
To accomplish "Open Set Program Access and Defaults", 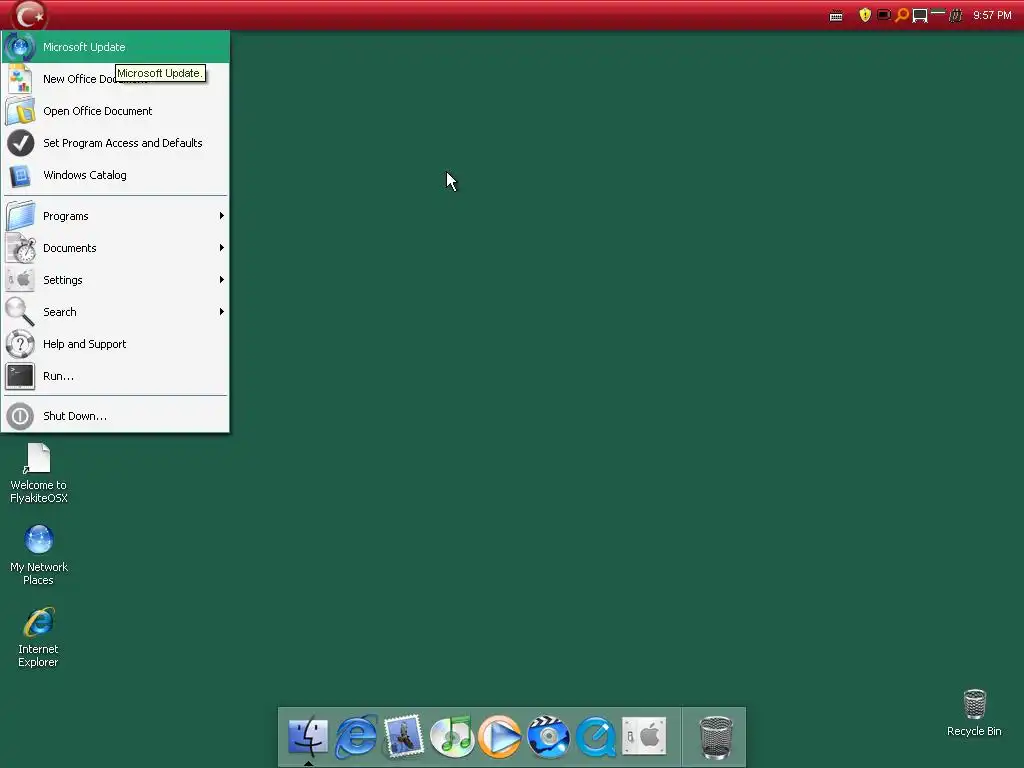I will [116, 143].
